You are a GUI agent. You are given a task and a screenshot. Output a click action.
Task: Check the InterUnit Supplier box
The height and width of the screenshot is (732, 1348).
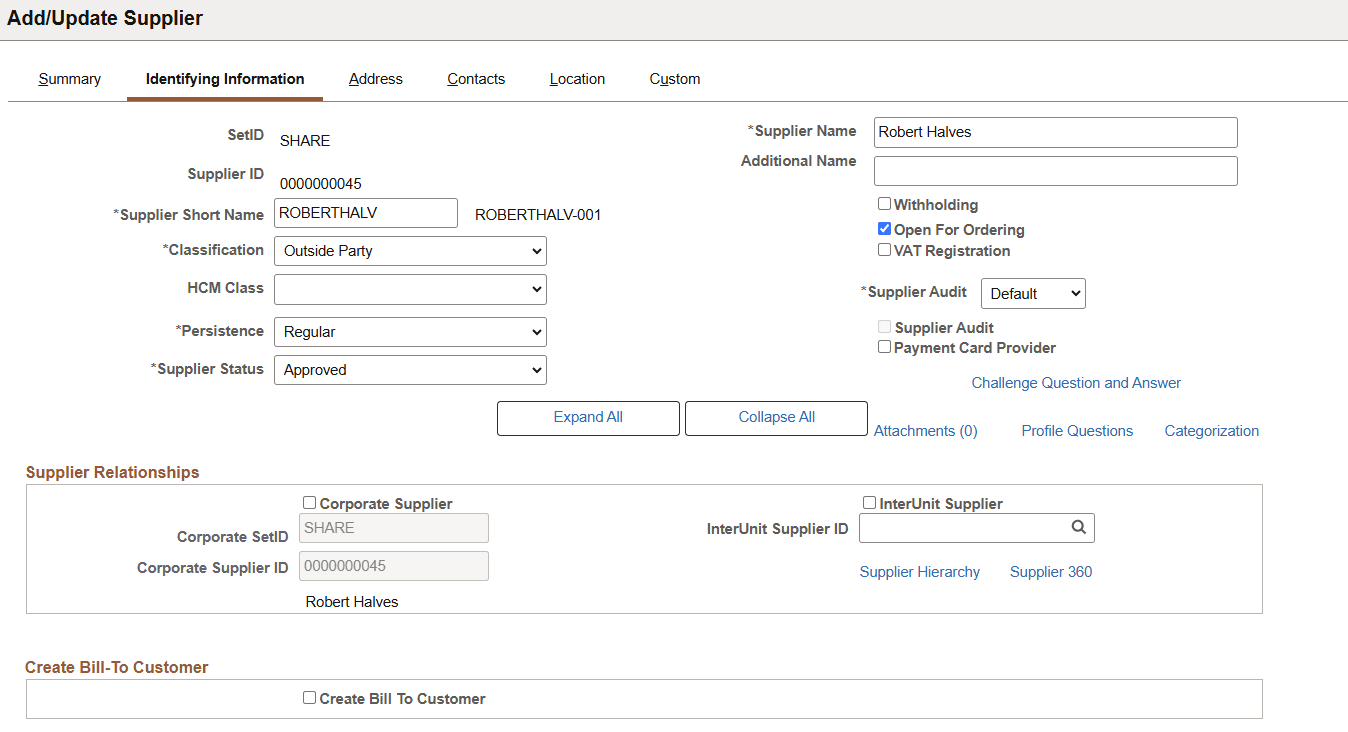pyautogui.click(x=869, y=501)
